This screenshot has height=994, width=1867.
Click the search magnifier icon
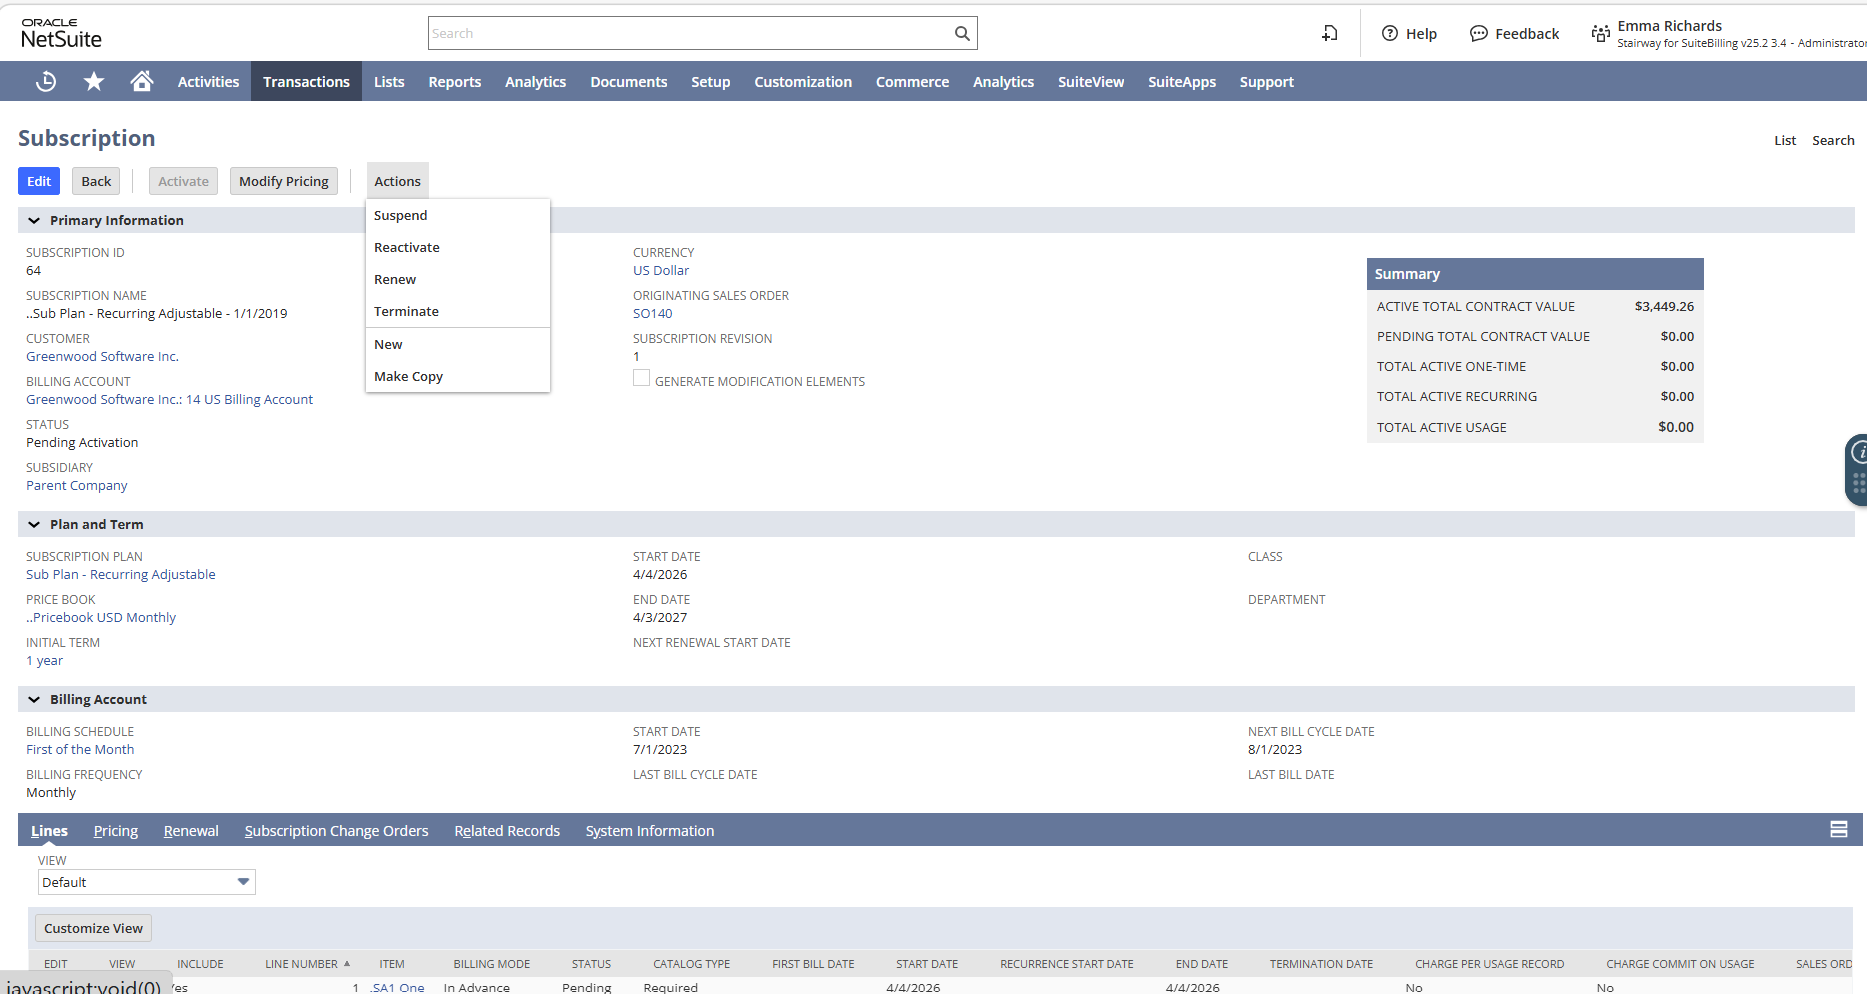coord(961,34)
